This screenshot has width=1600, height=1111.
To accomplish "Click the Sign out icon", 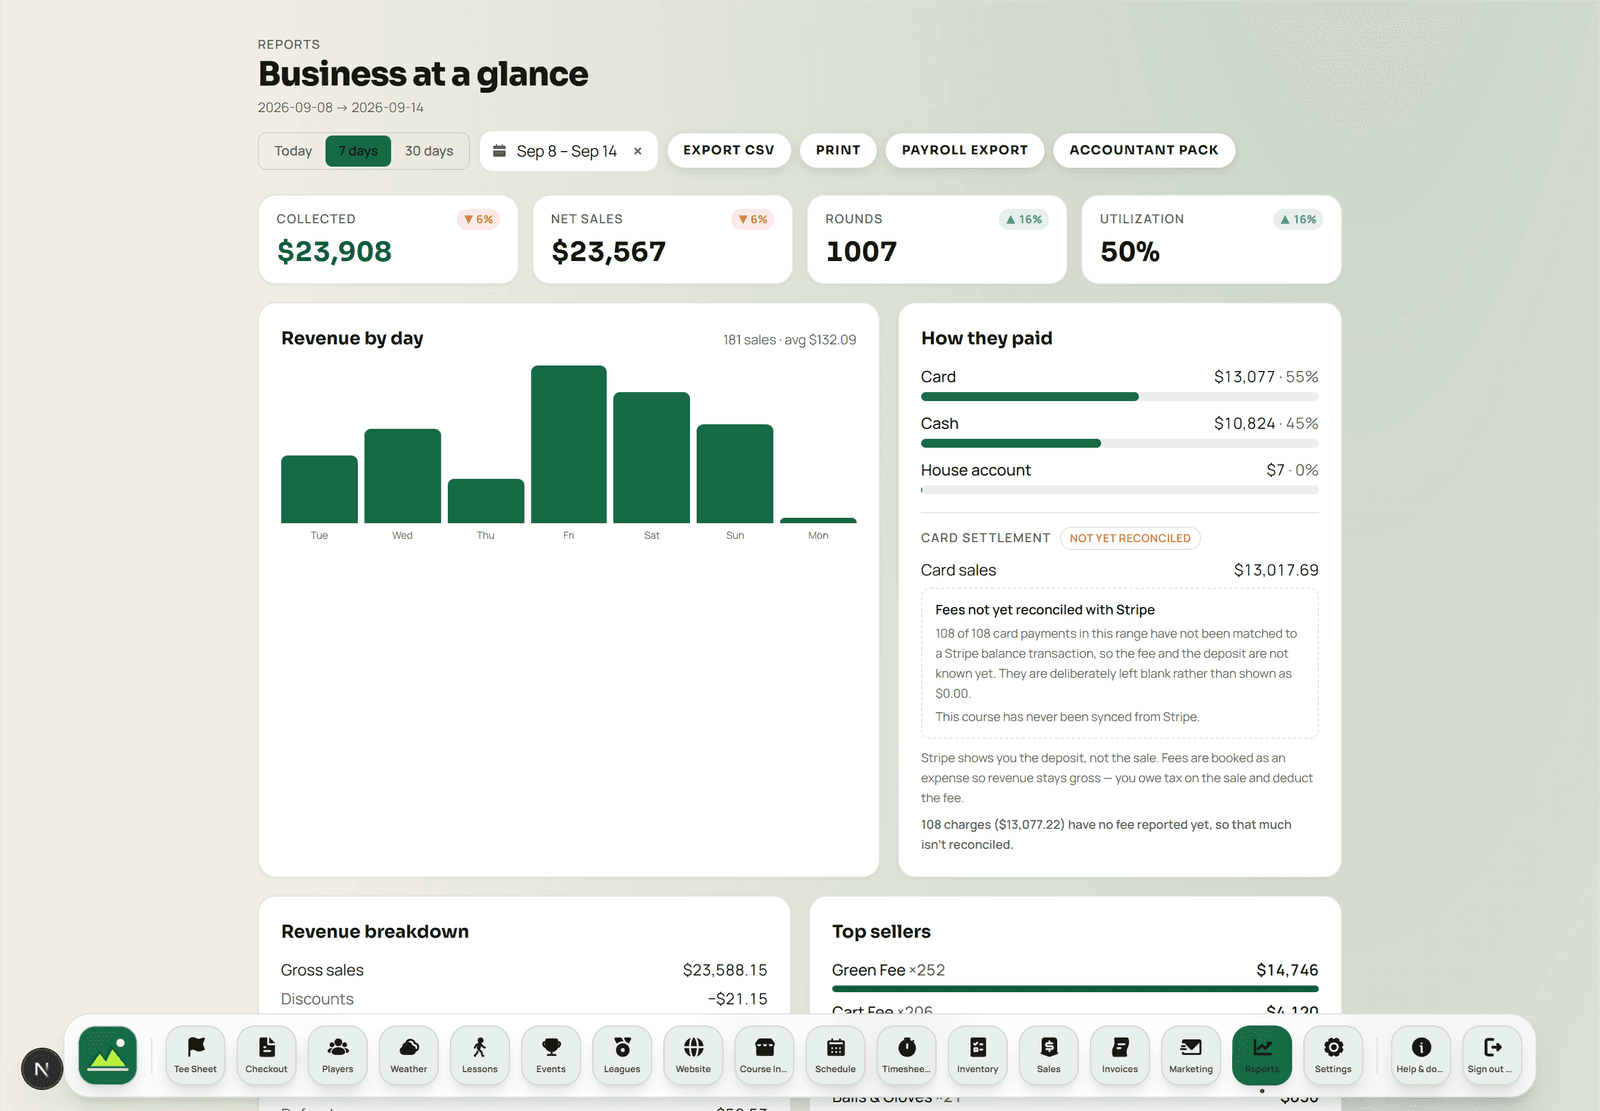I will click(x=1491, y=1055).
